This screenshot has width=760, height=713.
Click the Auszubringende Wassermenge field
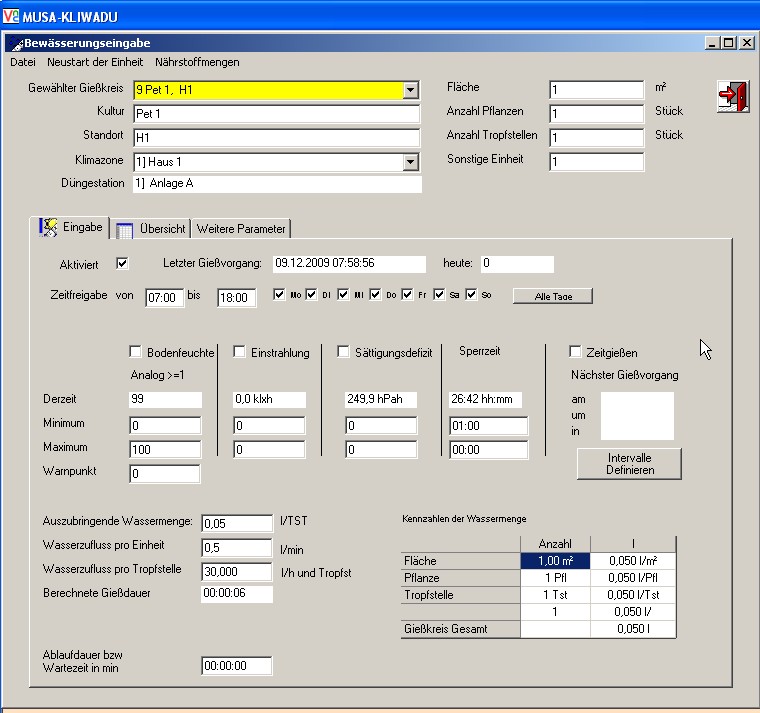pyautogui.click(x=237, y=523)
